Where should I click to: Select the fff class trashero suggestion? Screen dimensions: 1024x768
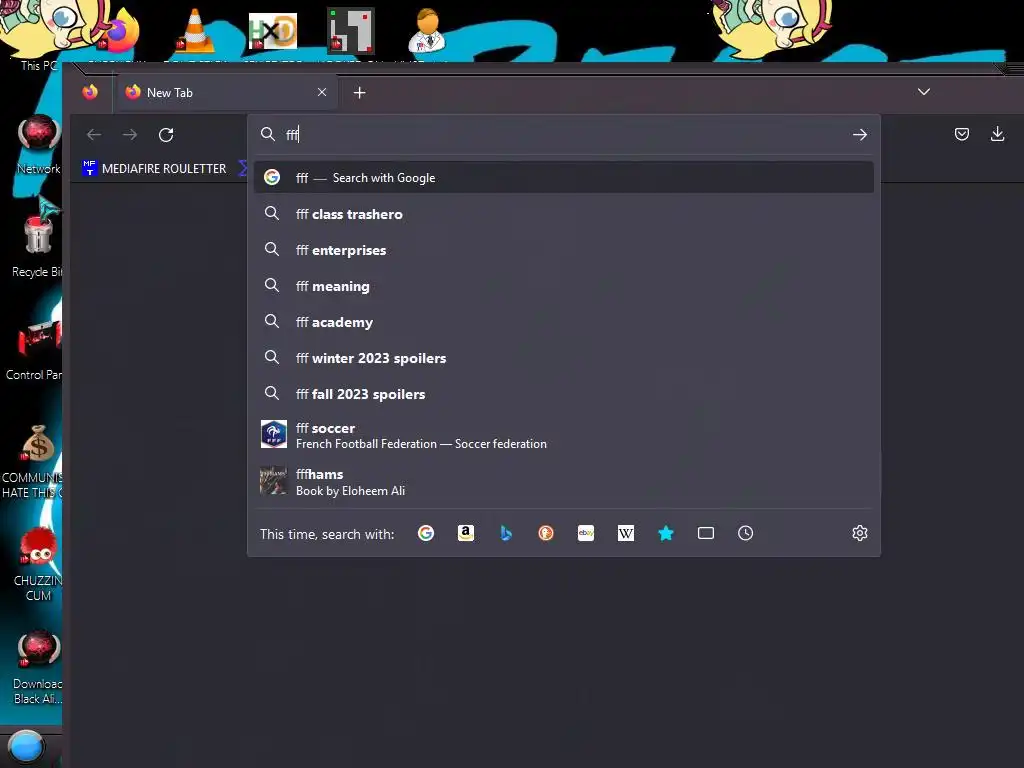pos(563,214)
